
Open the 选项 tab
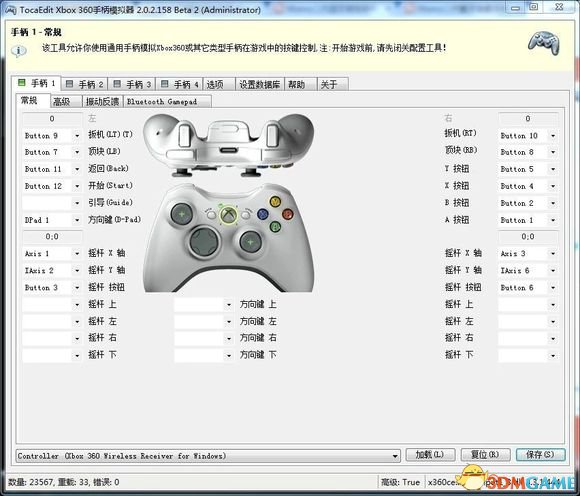pos(218,85)
